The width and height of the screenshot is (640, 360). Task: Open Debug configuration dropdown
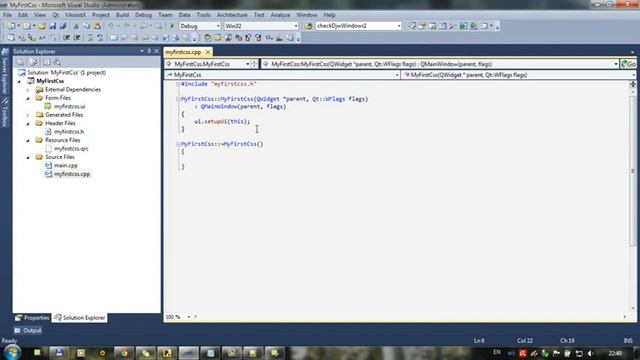(218, 26)
